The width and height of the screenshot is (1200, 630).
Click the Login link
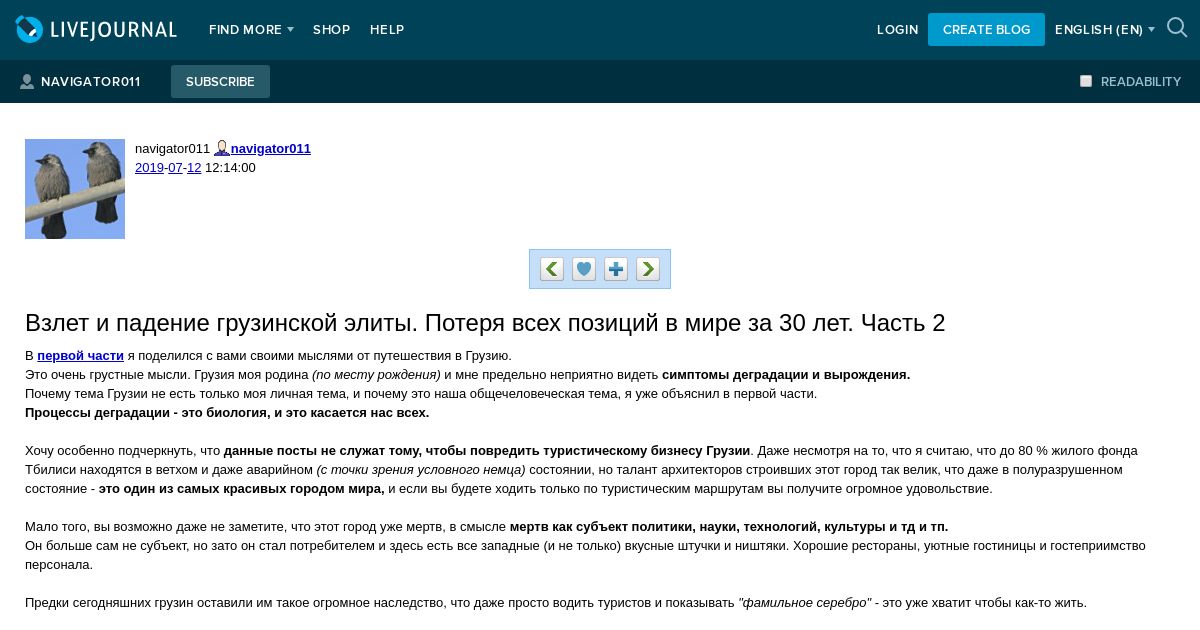click(x=897, y=30)
